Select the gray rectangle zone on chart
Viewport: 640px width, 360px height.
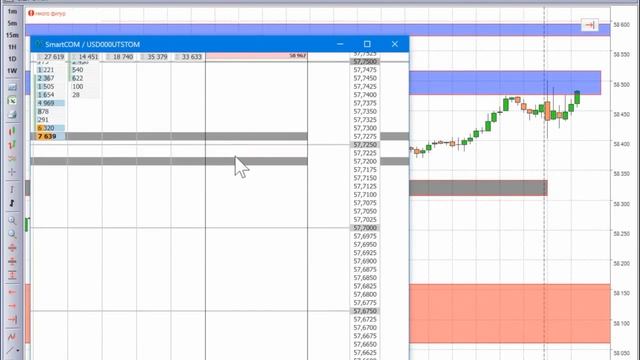pos(478,188)
